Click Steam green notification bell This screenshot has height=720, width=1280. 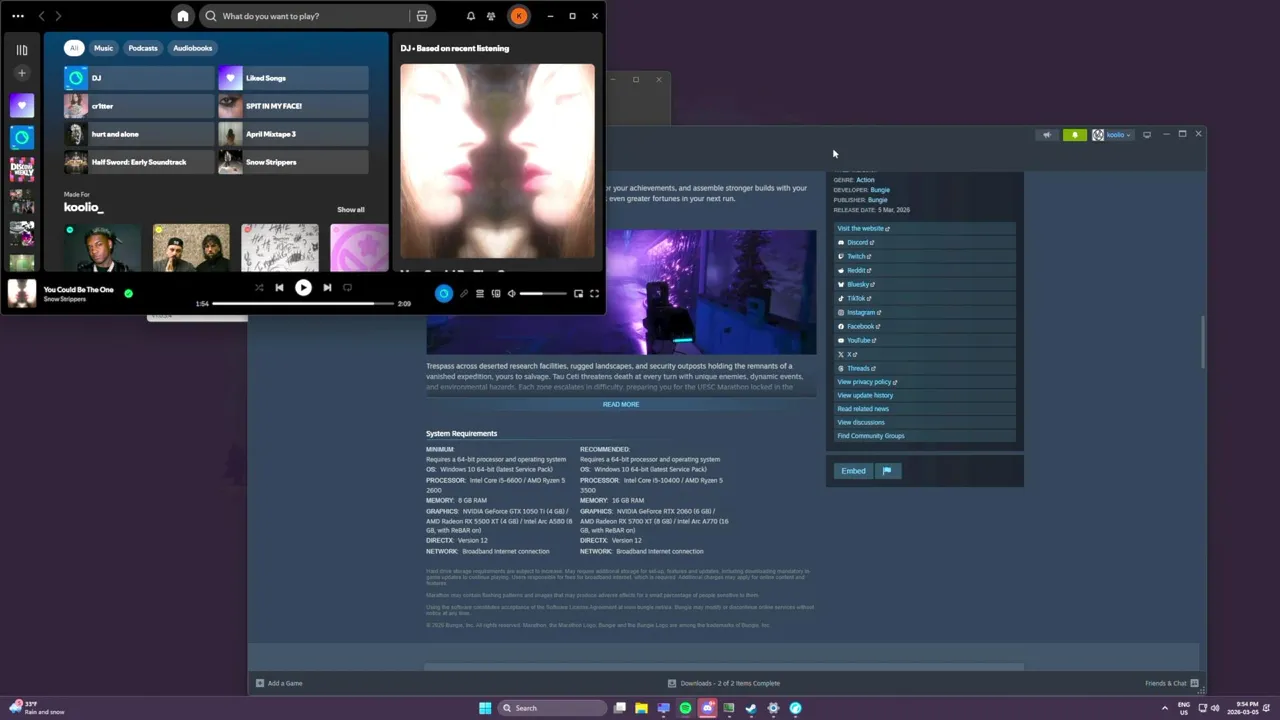coord(1074,135)
